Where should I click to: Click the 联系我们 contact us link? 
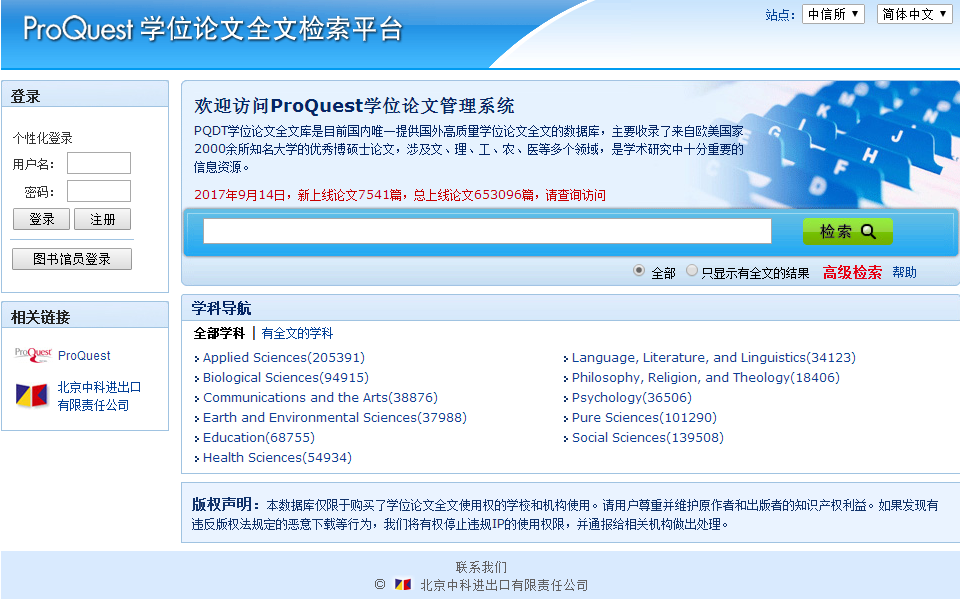481,567
